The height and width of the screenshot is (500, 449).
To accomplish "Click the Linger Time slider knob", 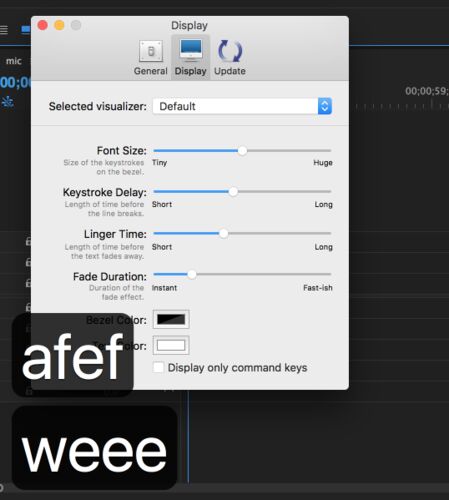I will (x=224, y=233).
